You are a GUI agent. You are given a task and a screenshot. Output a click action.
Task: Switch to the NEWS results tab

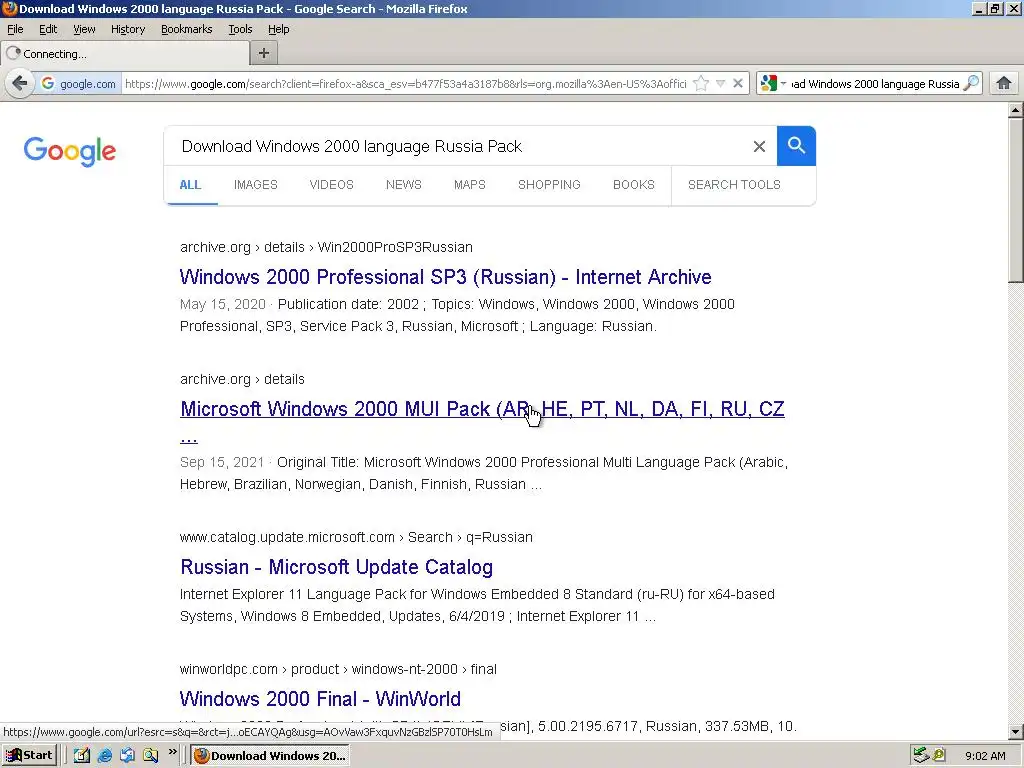click(x=404, y=185)
